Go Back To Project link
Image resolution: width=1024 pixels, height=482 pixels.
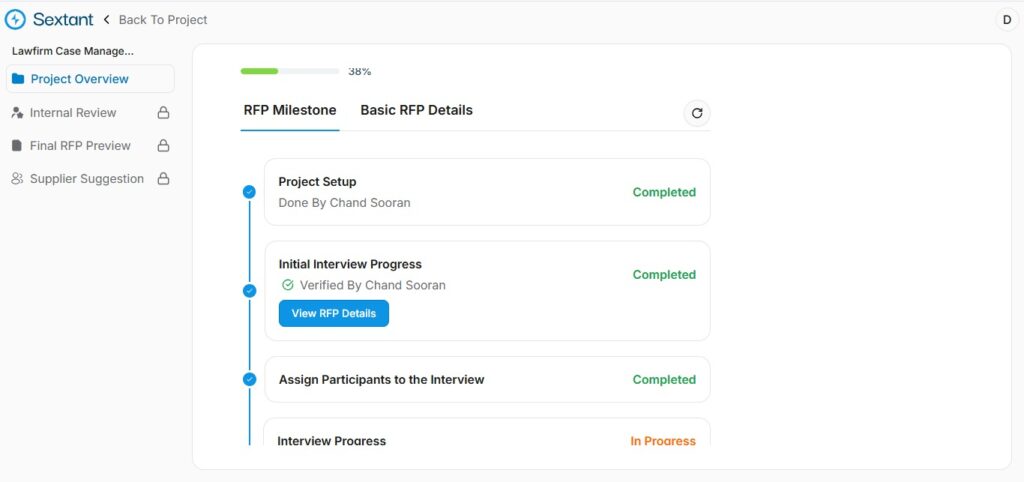(x=162, y=19)
